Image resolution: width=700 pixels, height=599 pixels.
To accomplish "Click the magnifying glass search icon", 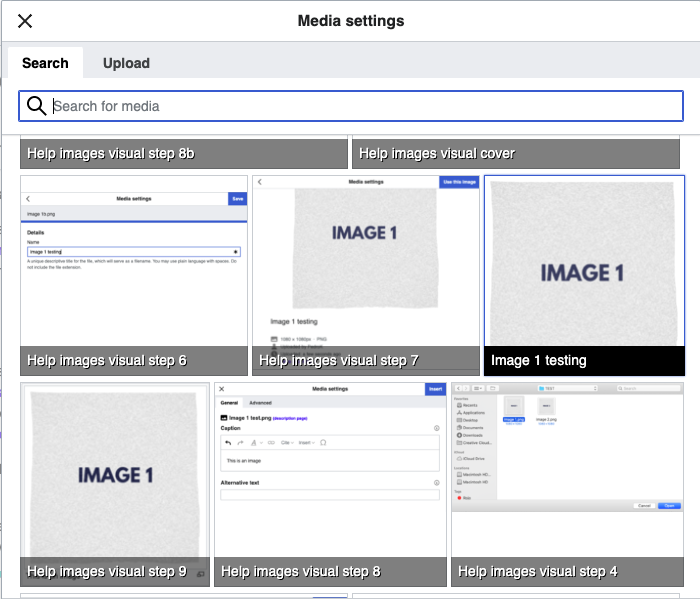I will point(36,106).
